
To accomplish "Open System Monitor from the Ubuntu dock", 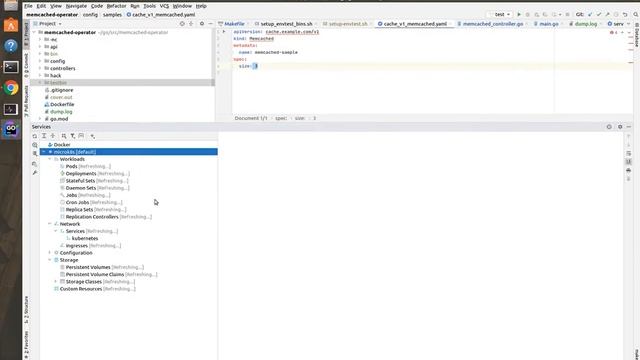I will [11, 109].
